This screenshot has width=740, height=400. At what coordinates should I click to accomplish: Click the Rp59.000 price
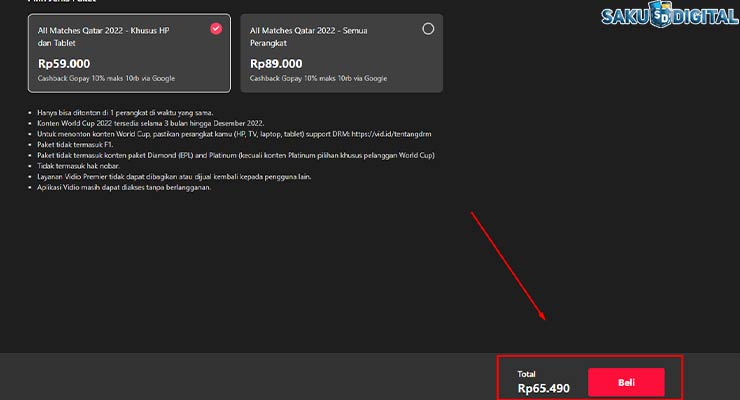62,62
